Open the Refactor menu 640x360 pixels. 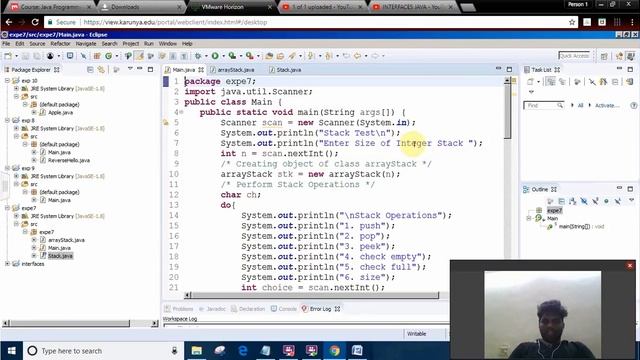(60, 44)
